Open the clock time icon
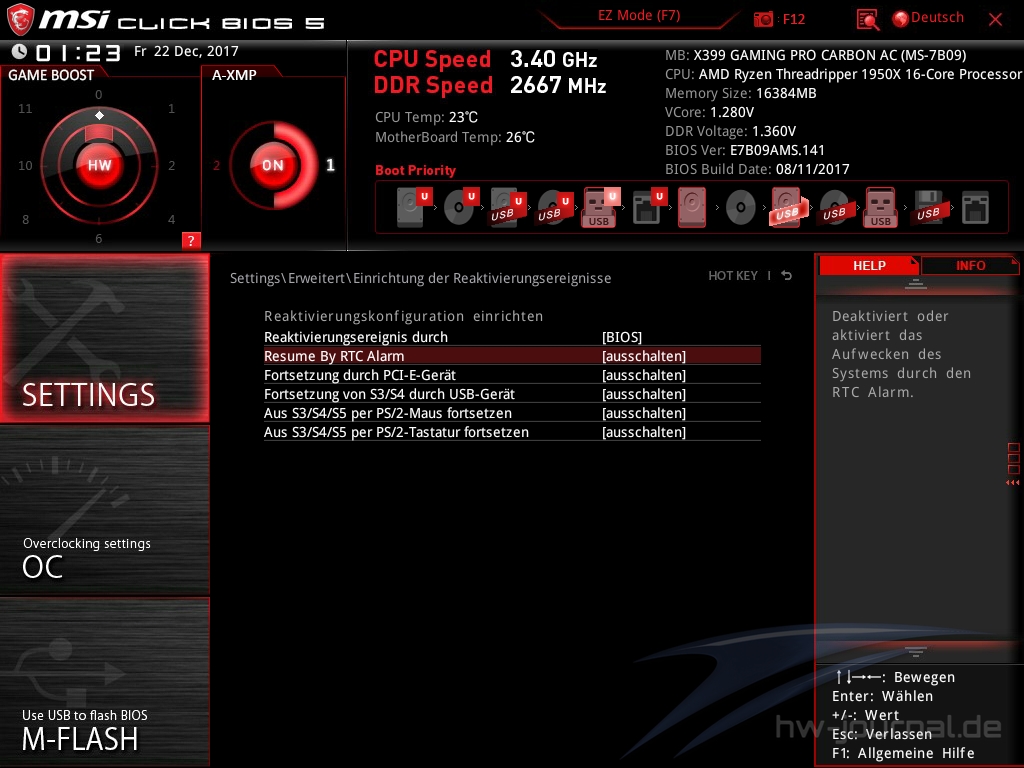This screenshot has width=1024, height=768. click(x=19, y=52)
